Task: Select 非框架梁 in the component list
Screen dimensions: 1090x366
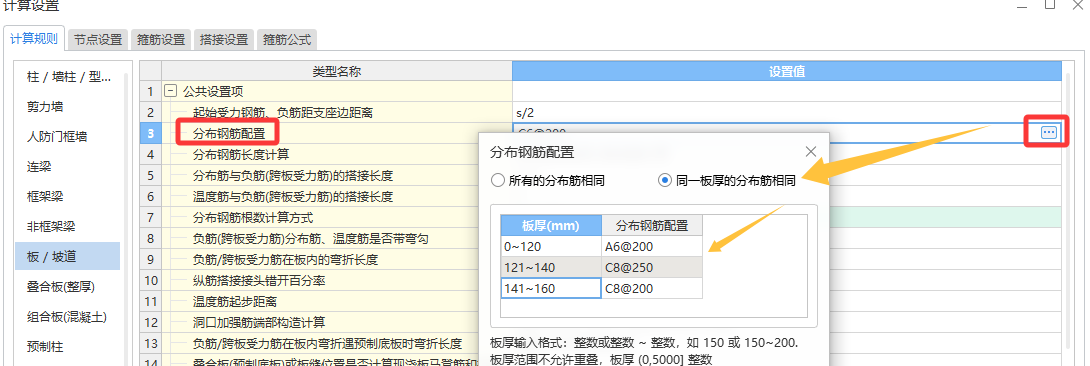Action: tap(68, 226)
